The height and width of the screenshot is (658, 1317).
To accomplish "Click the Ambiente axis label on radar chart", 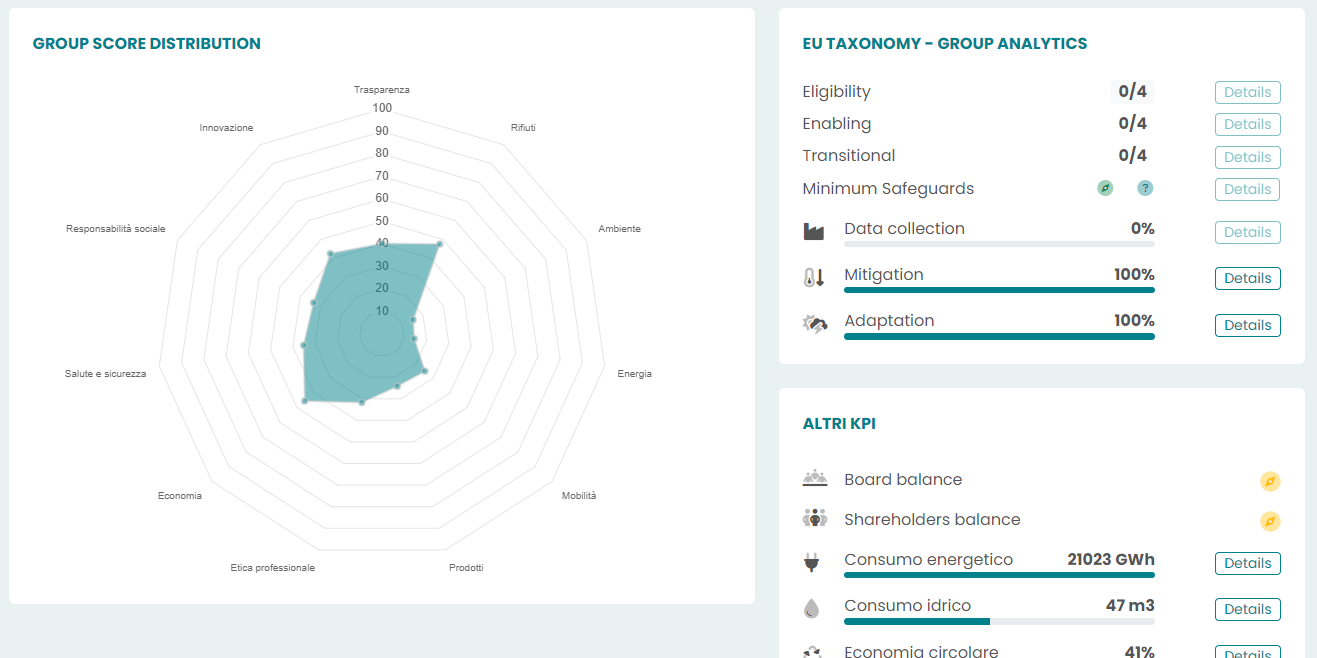I will pyautogui.click(x=619, y=229).
